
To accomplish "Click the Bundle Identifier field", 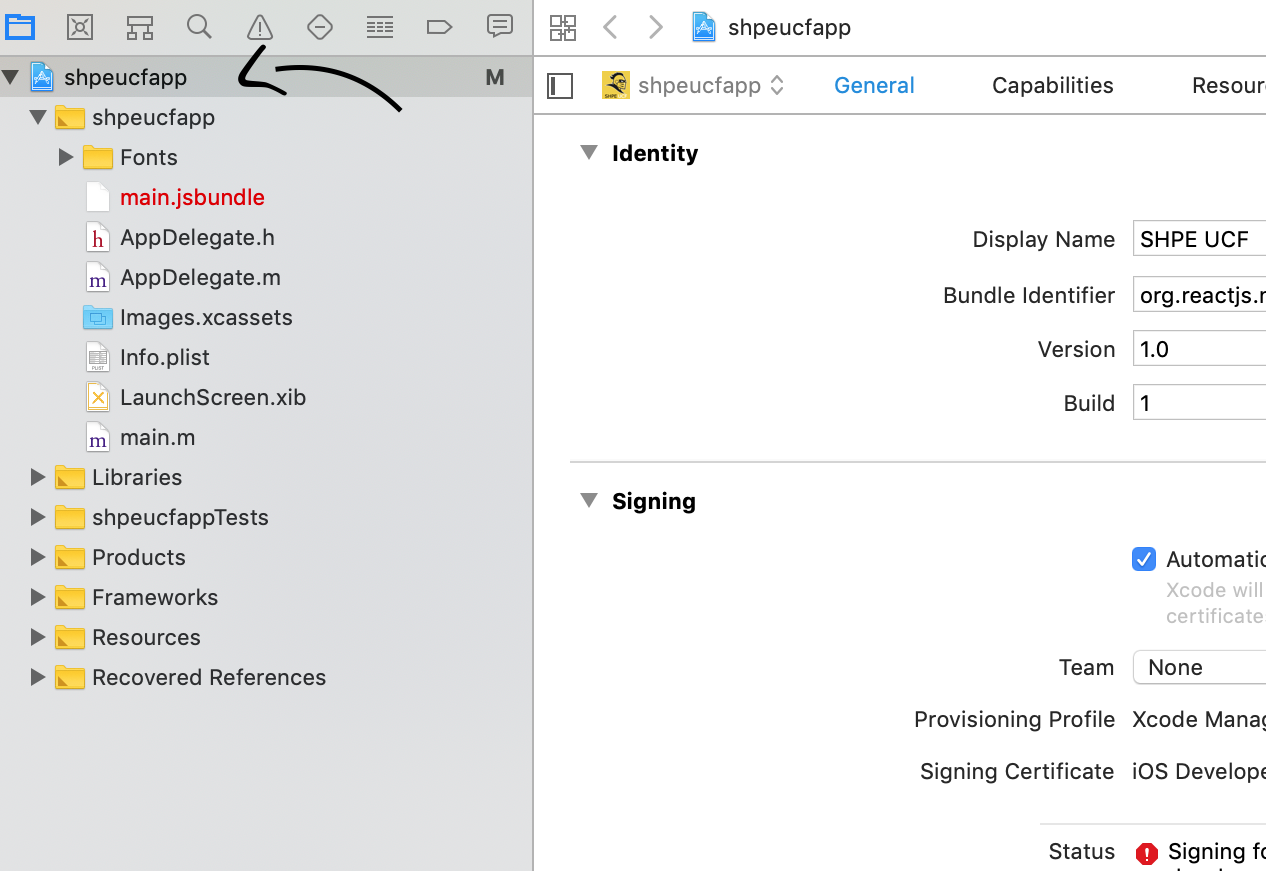I will point(1199,296).
